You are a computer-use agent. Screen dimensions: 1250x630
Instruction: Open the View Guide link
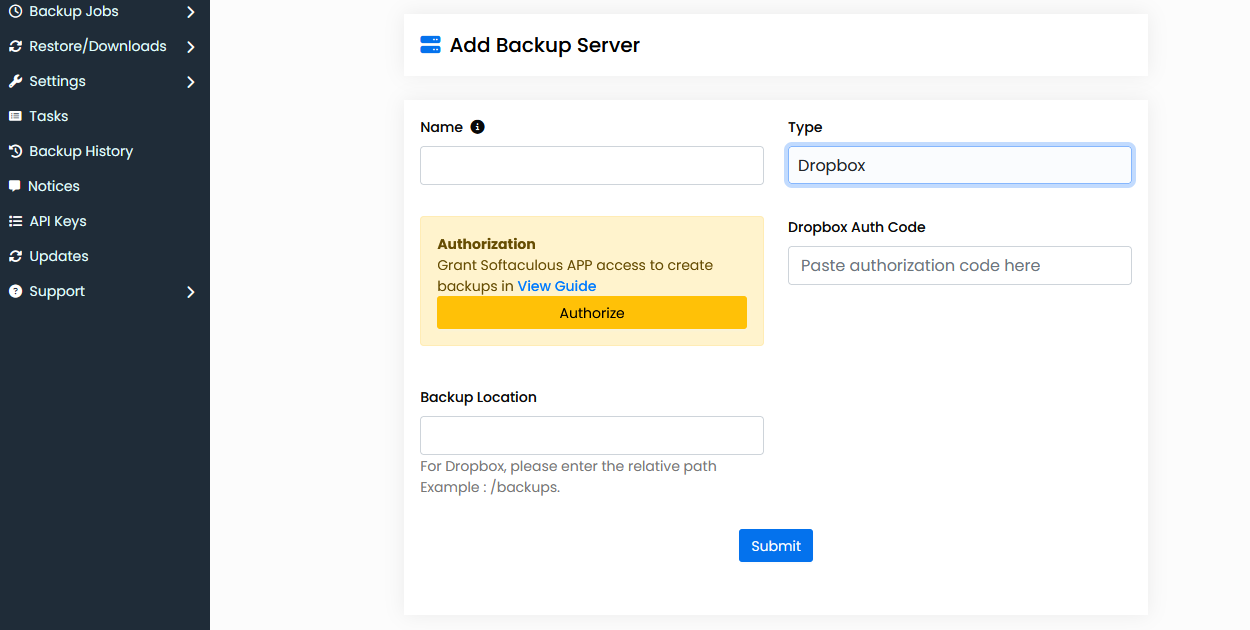pos(557,286)
